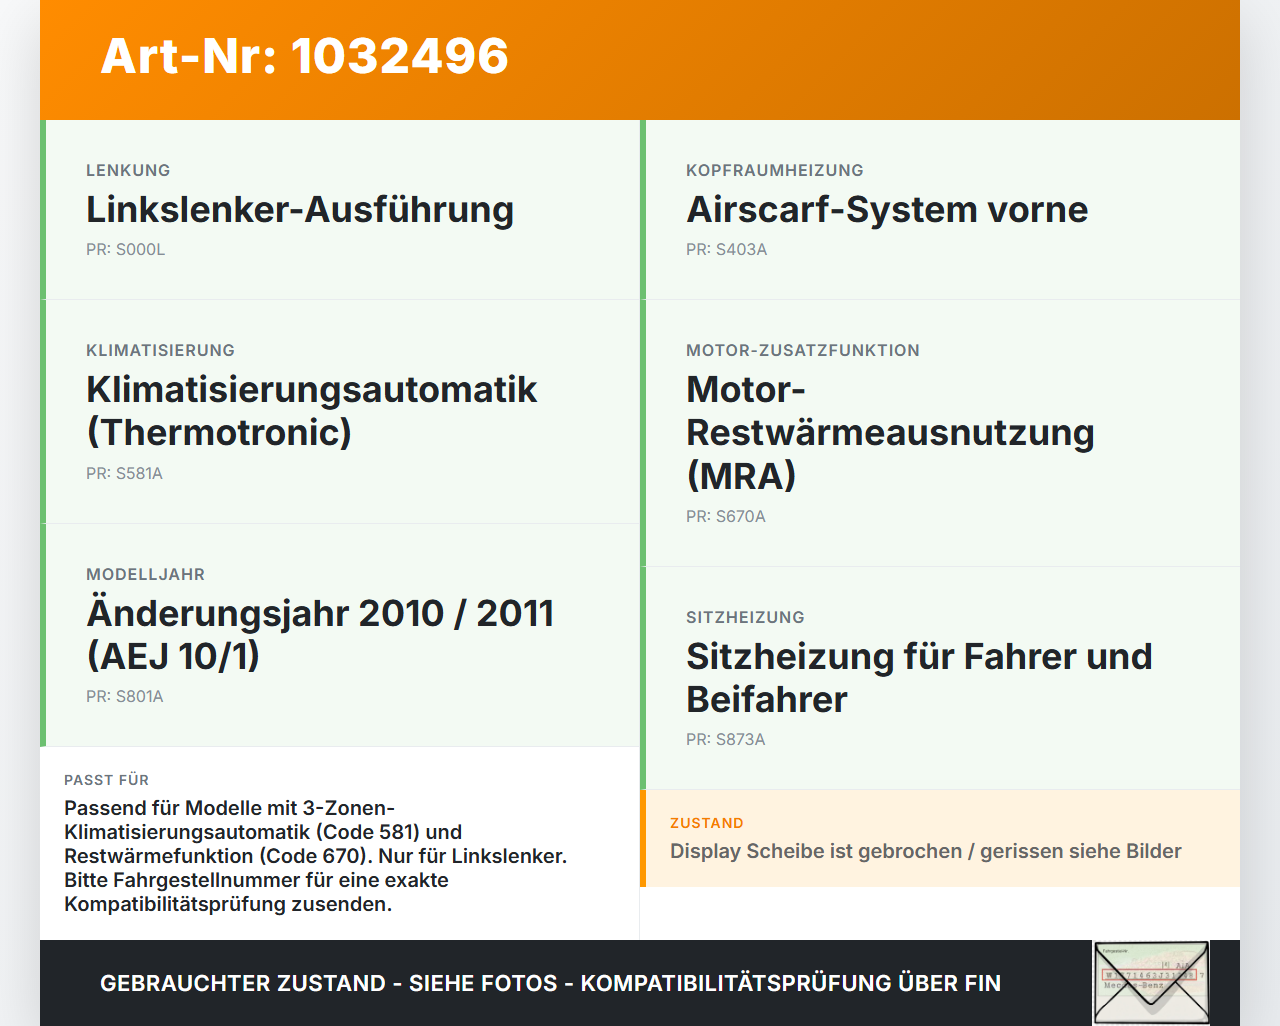Select Motor-Restwärmeausnutzung (MRA) title
This screenshot has height=1026, width=1280.
tap(890, 433)
